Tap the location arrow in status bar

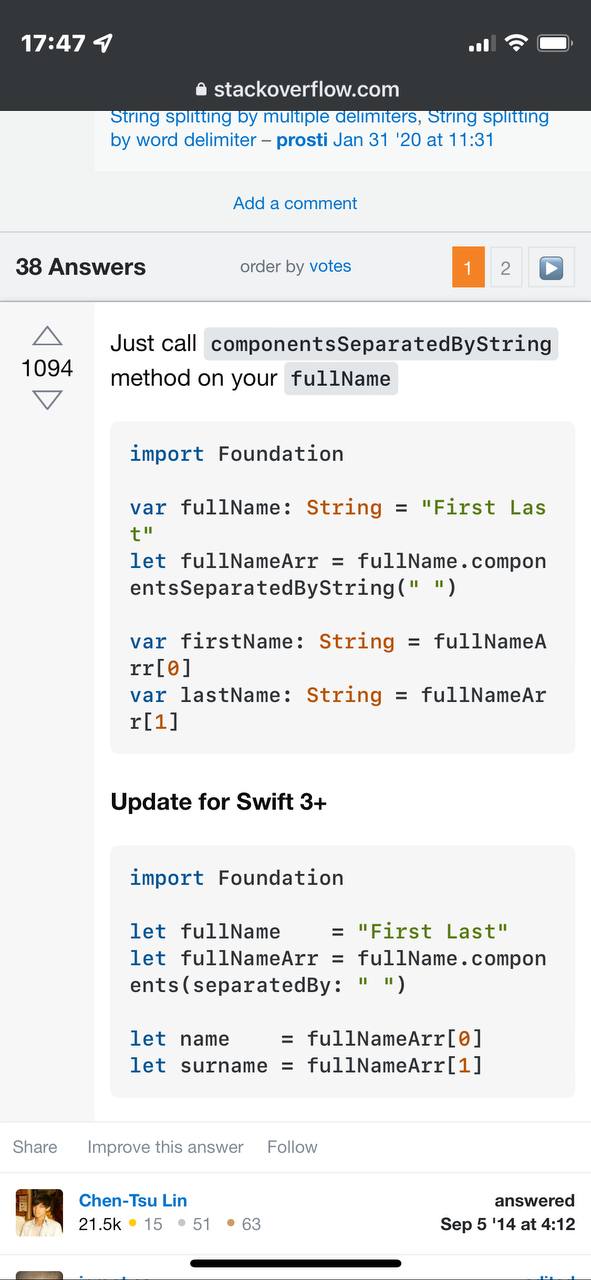tap(102, 44)
